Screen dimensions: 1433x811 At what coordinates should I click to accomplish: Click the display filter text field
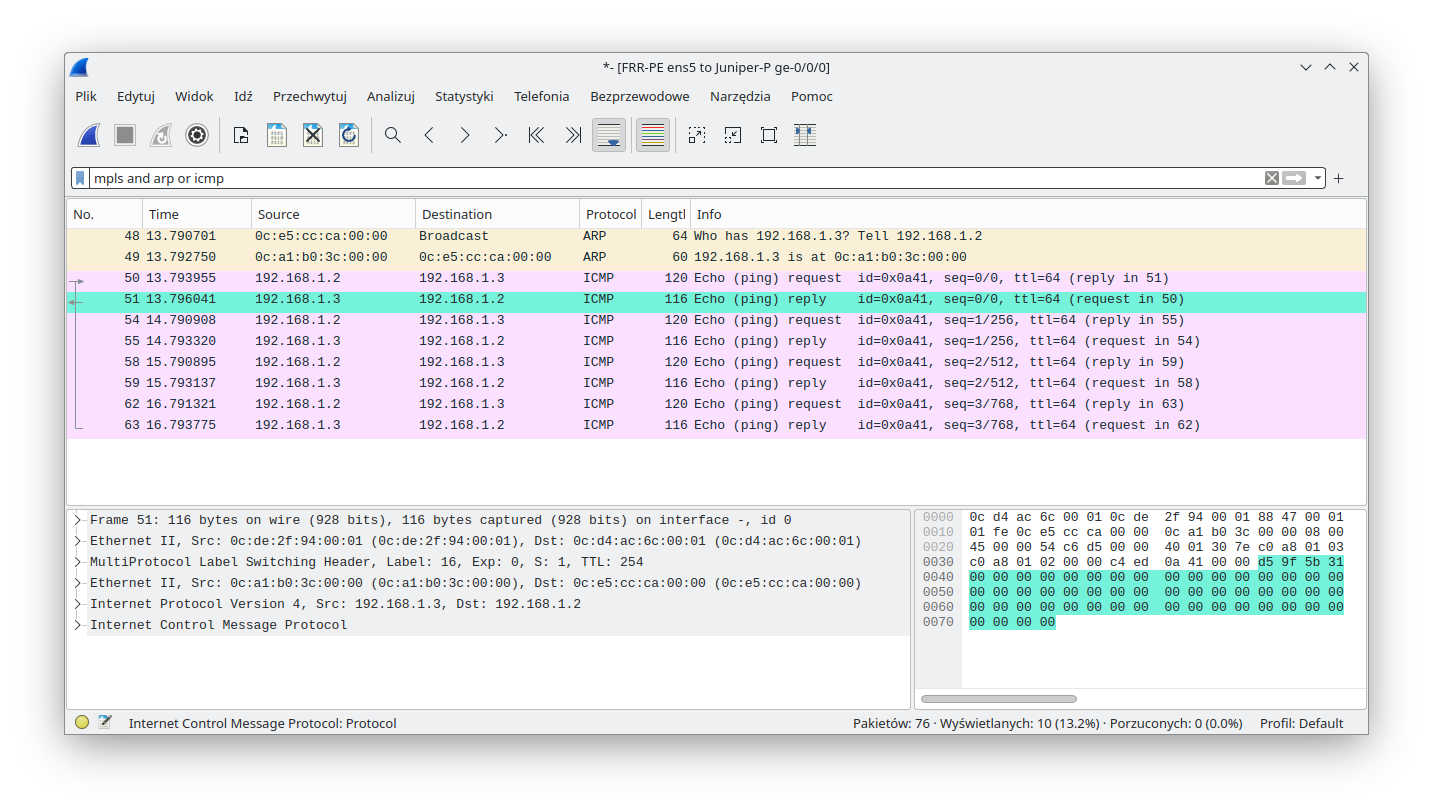click(x=675, y=178)
